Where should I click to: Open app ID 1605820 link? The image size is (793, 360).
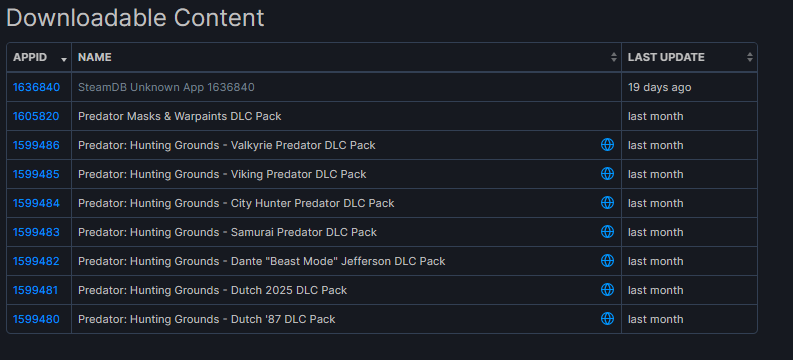click(36, 116)
